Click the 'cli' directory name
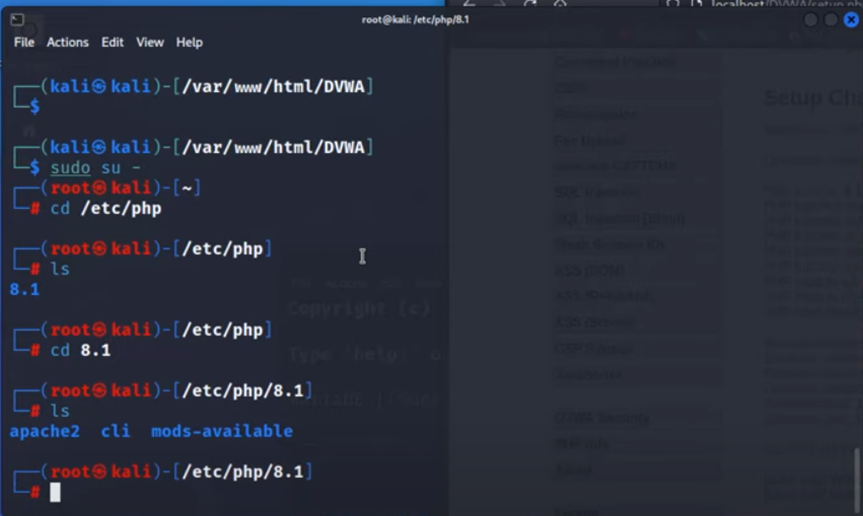 (116, 431)
